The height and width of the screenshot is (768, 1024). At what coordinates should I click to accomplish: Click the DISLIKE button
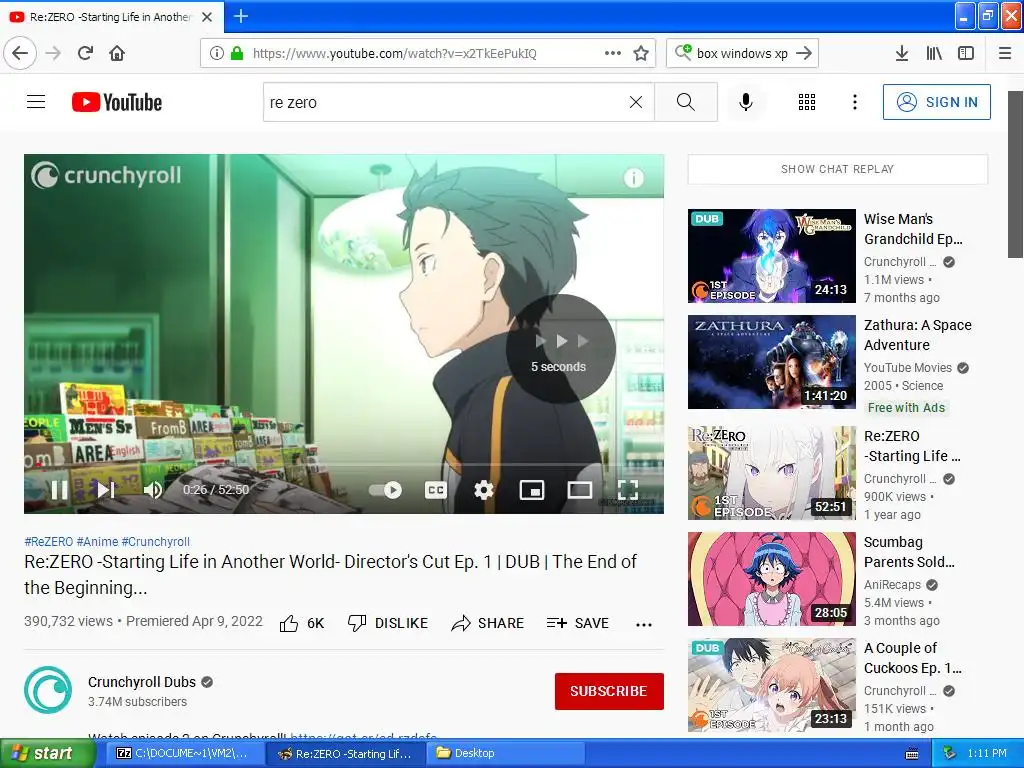388,623
